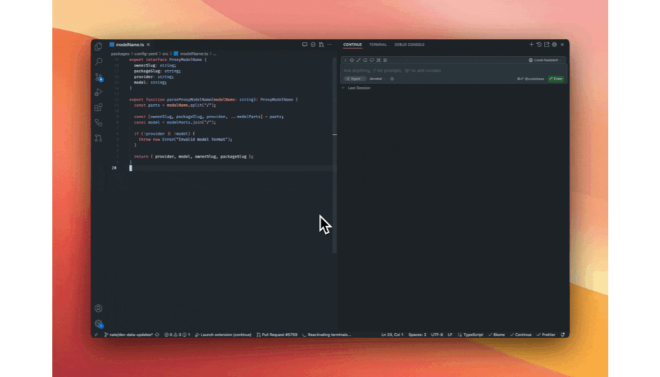
Task: Open the Search view in activity bar
Action: pos(98,62)
